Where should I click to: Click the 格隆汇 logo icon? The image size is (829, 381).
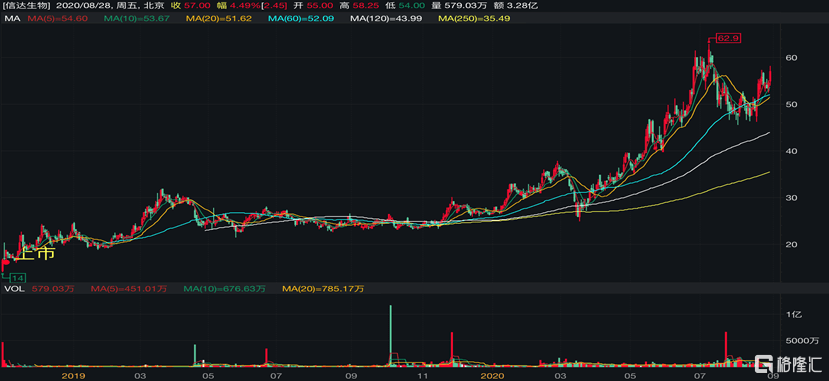pos(764,364)
